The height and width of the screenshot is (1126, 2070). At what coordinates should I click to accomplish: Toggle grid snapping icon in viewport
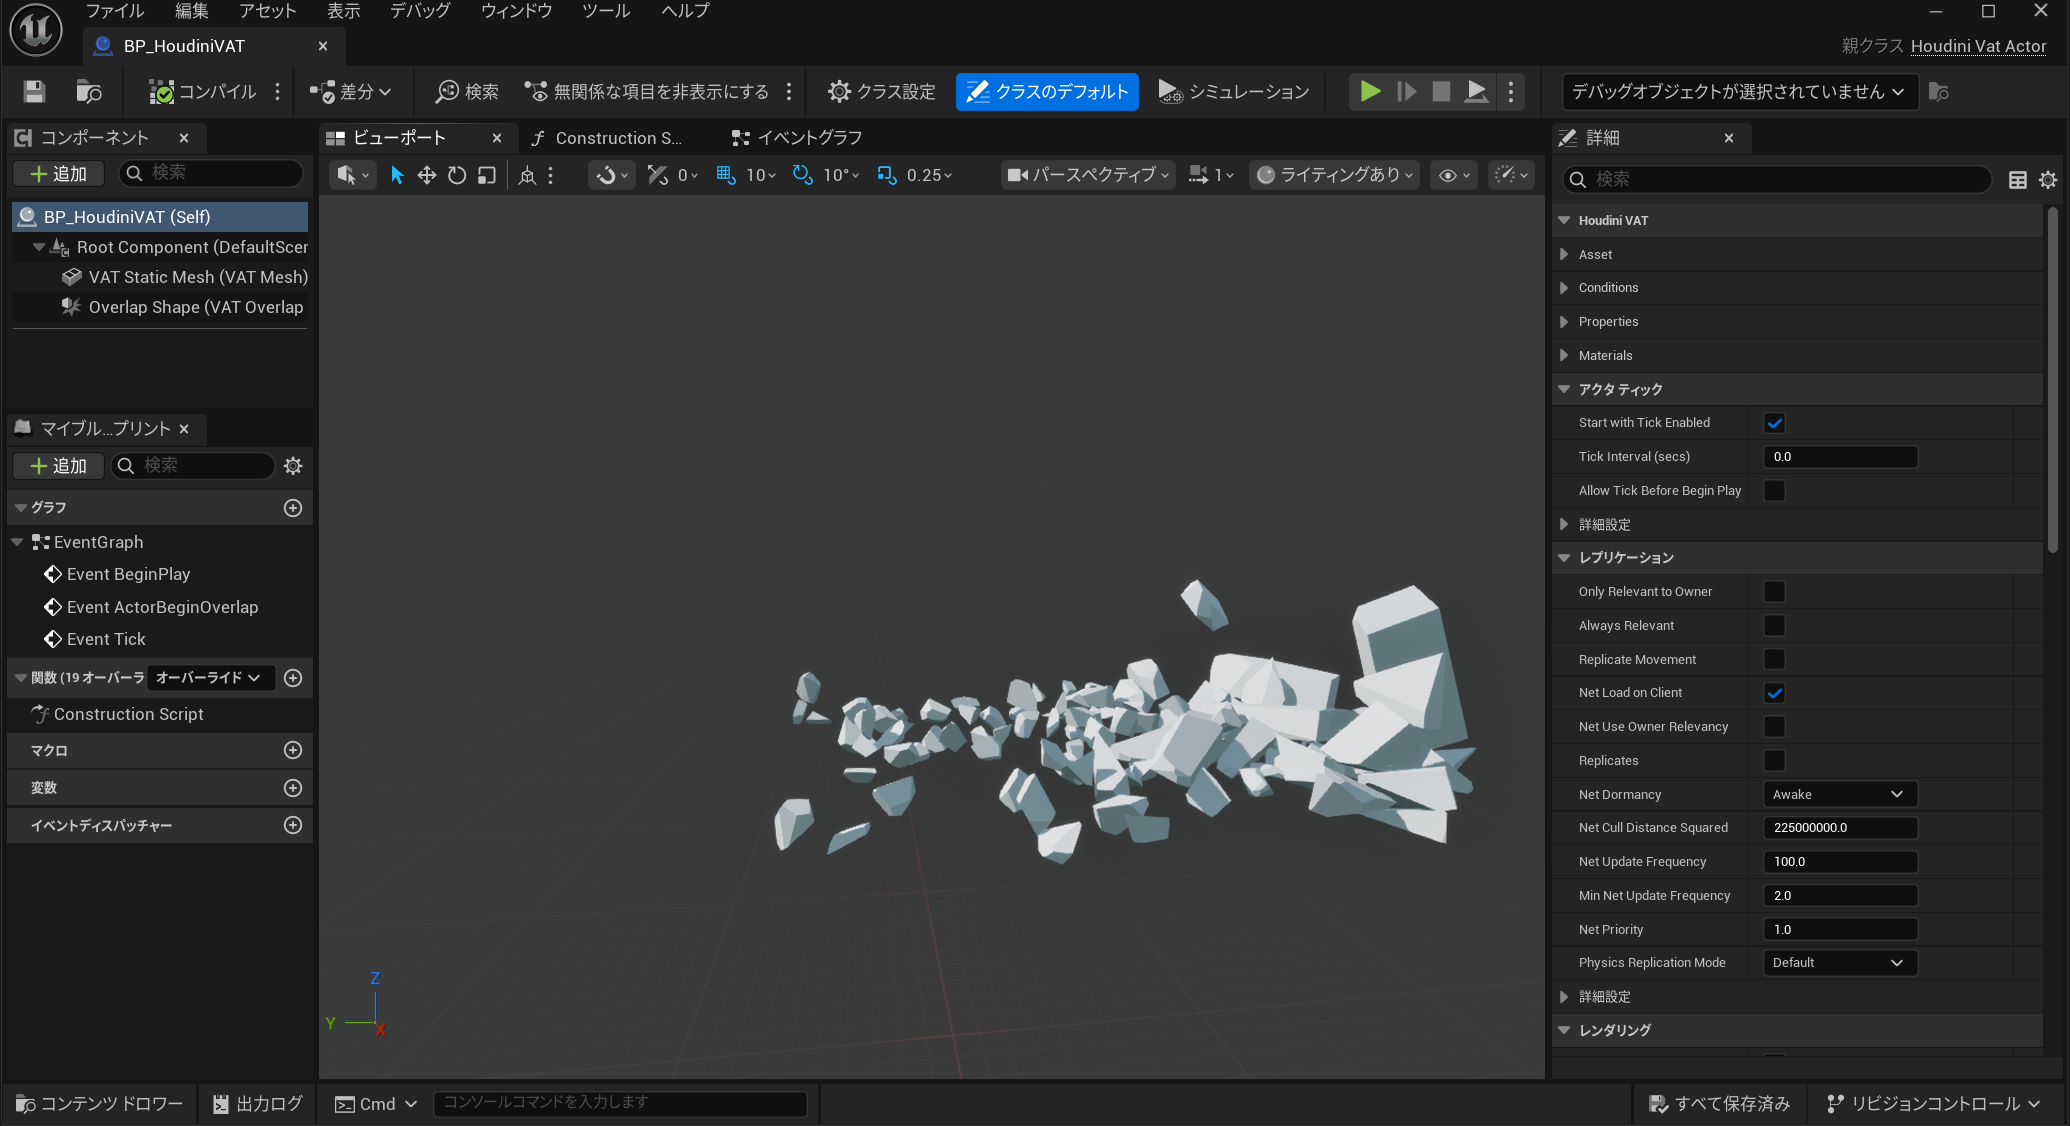click(726, 175)
